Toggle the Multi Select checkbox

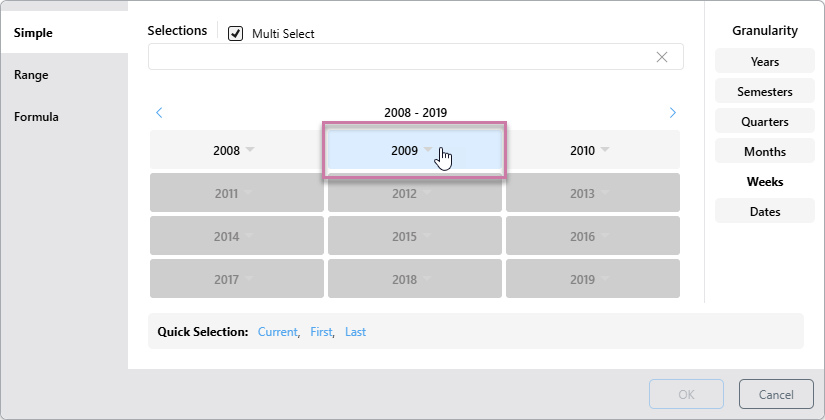pos(236,33)
